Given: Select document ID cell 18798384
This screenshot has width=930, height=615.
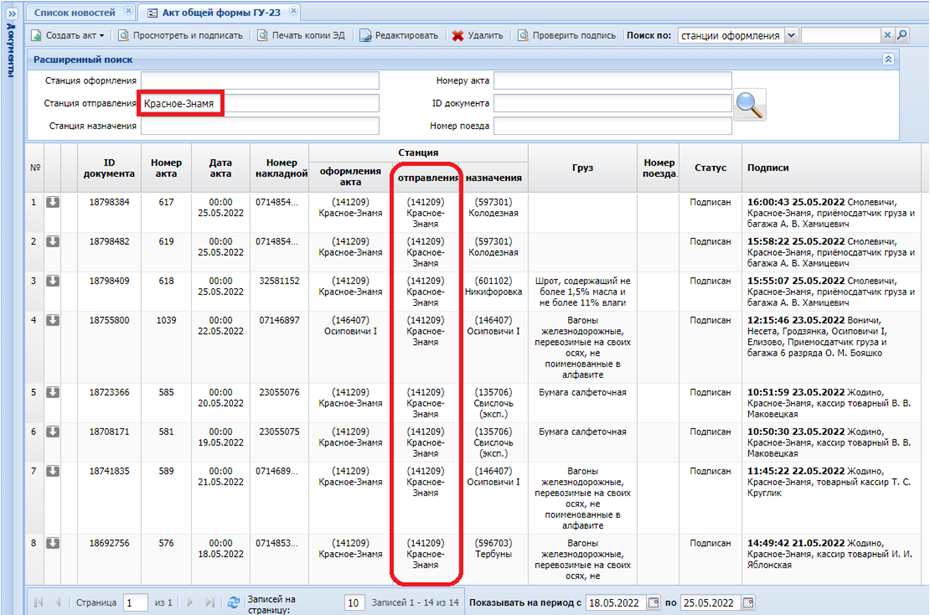Looking at the screenshot, I should (109, 202).
